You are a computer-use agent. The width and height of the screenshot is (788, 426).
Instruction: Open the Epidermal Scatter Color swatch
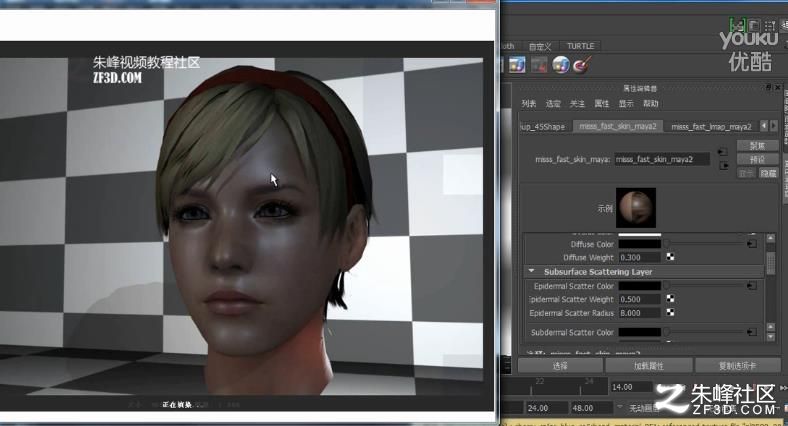click(639, 286)
